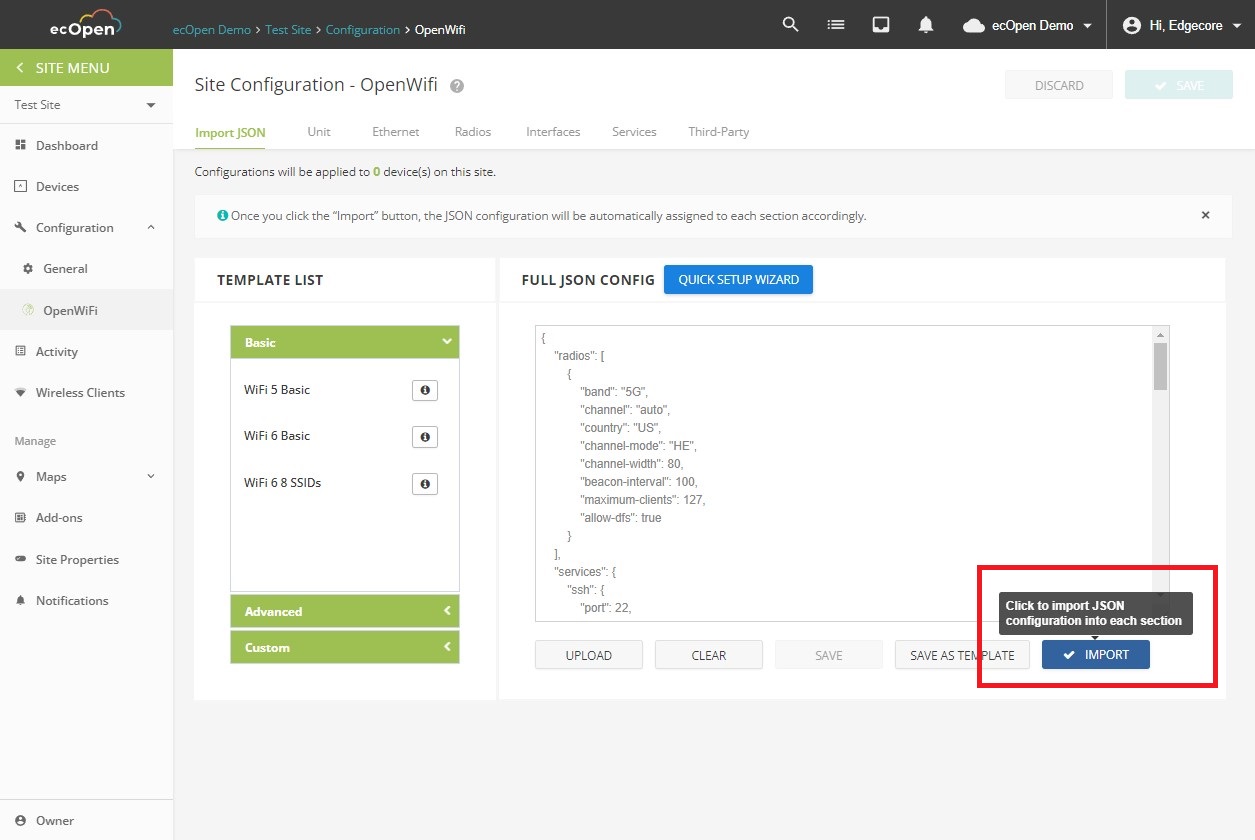
Task: Switch to the Unit tab
Action: point(319,131)
